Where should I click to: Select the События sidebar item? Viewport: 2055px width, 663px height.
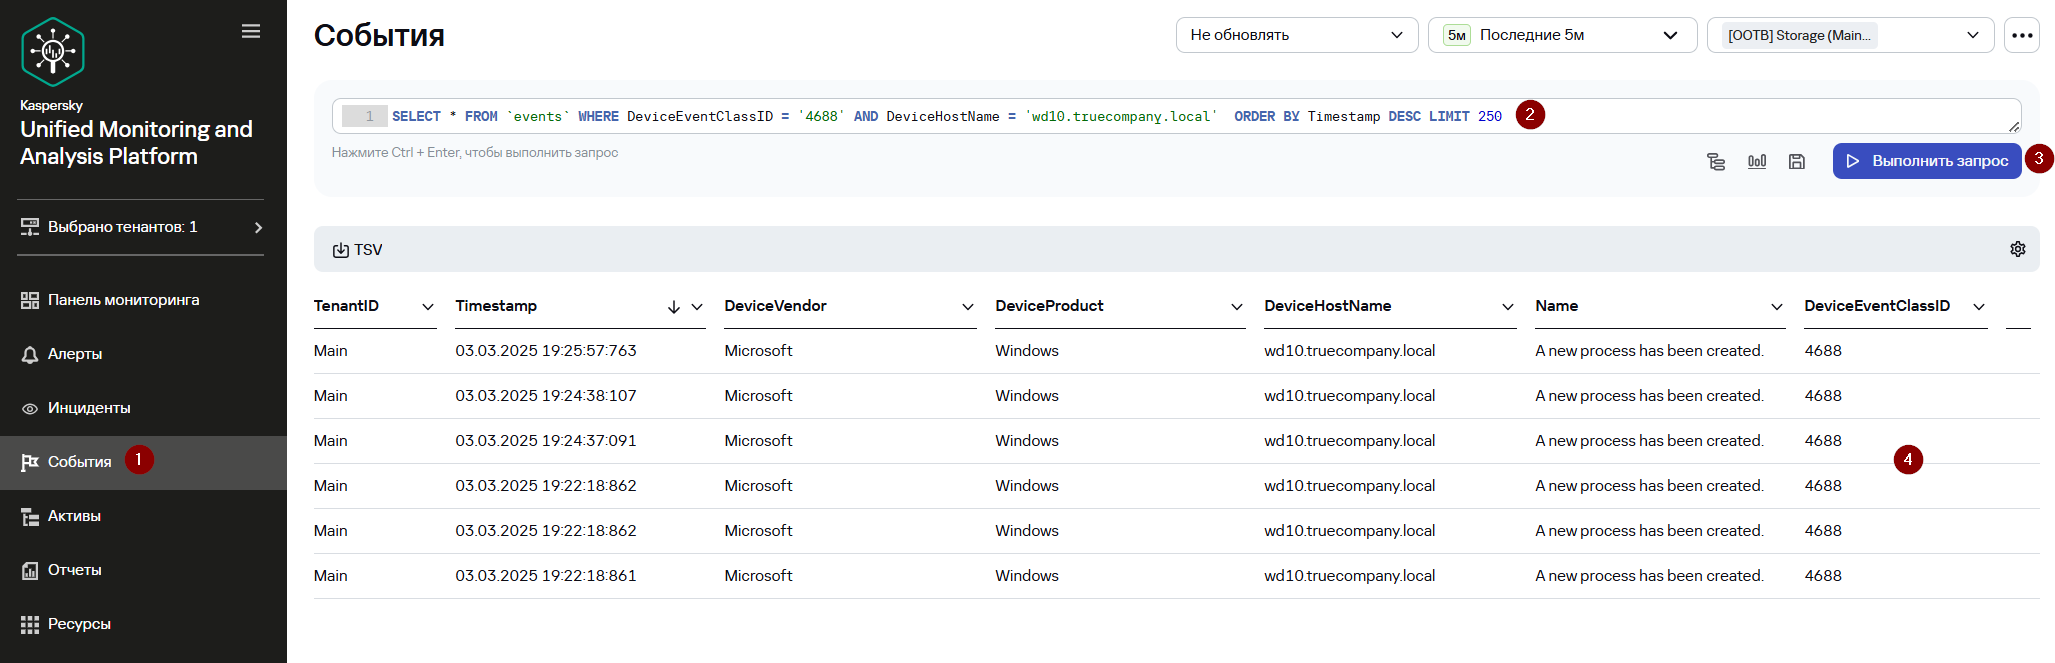143,462
